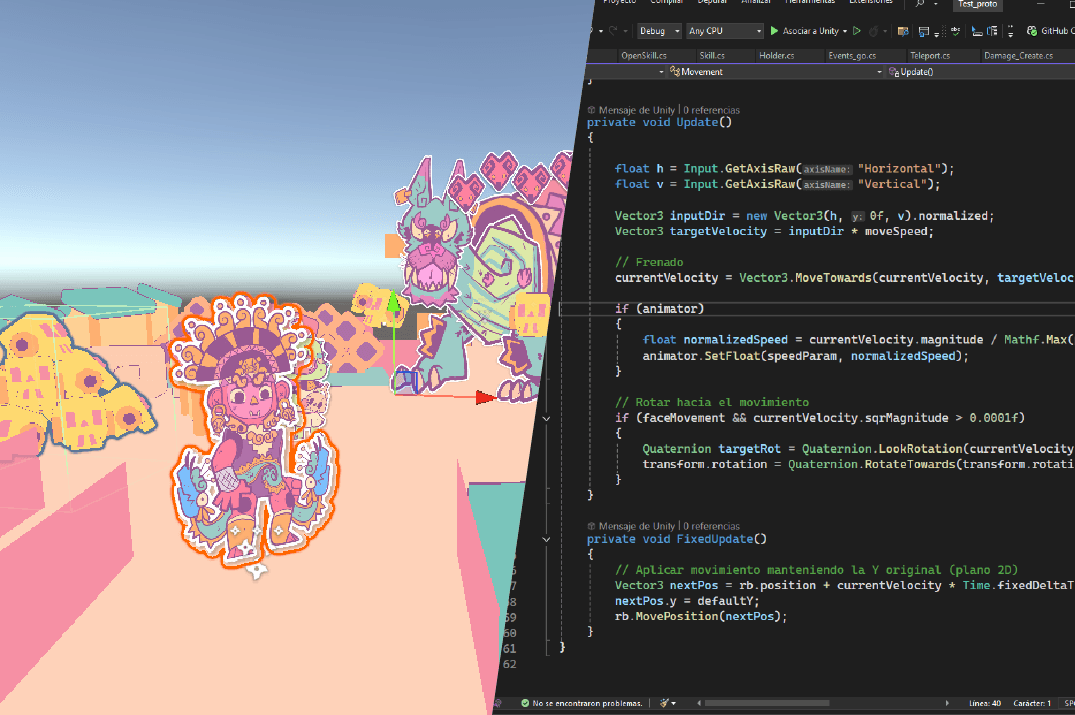
Task: Click the search magnifier icon in title bar
Action: [x=920, y=3]
